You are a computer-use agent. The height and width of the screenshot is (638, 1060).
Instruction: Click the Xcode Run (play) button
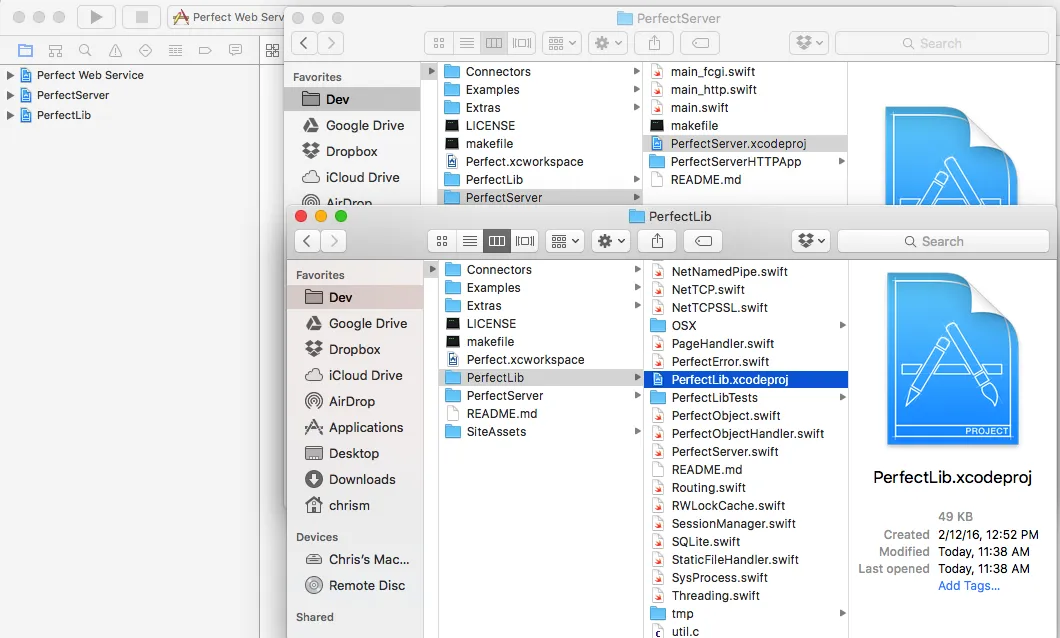(x=96, y=17)
